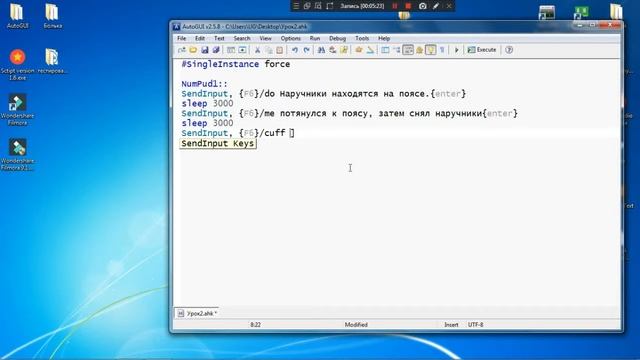This screenshot has width=640, height=360.
Task: Click the Save floppy disk icon
Action: click(x=204, y=50)
